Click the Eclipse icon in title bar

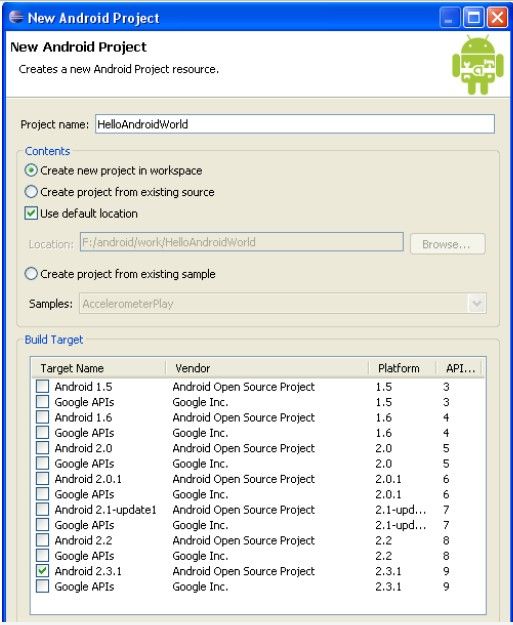pyautogui.click(x=16, y=17)
